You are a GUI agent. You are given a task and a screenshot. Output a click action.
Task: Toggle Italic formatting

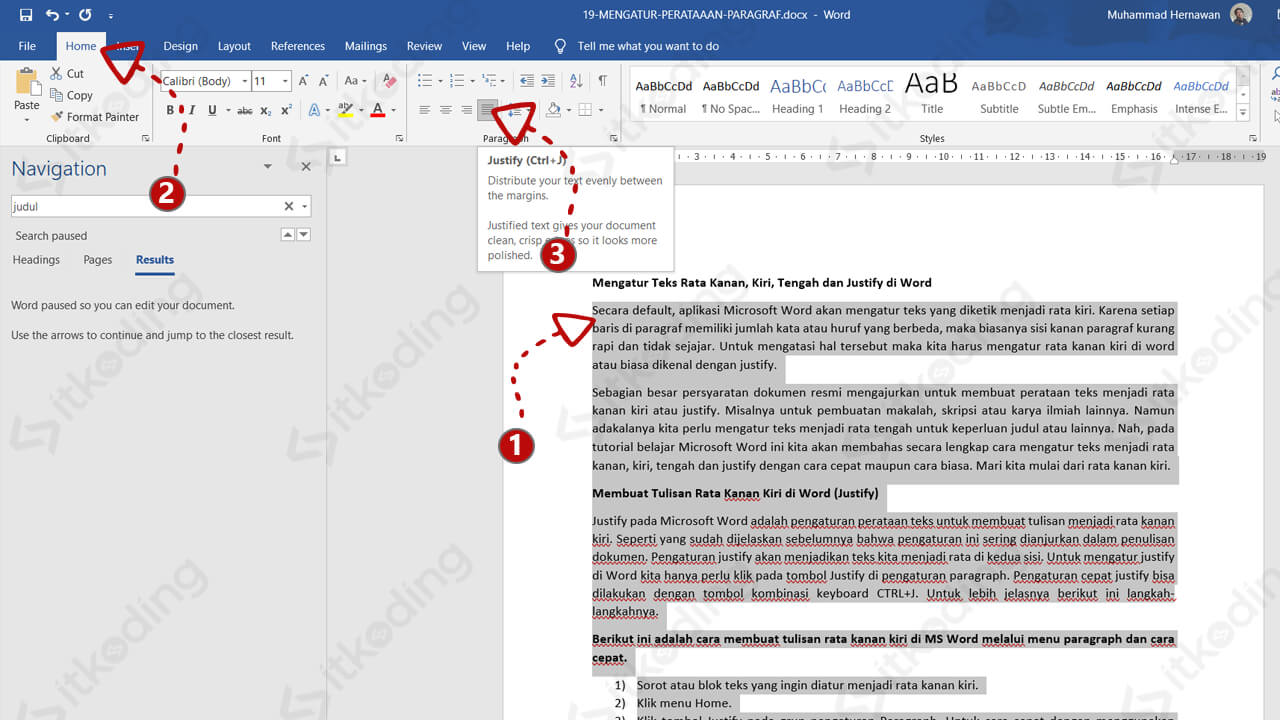[x=191, y=110]
